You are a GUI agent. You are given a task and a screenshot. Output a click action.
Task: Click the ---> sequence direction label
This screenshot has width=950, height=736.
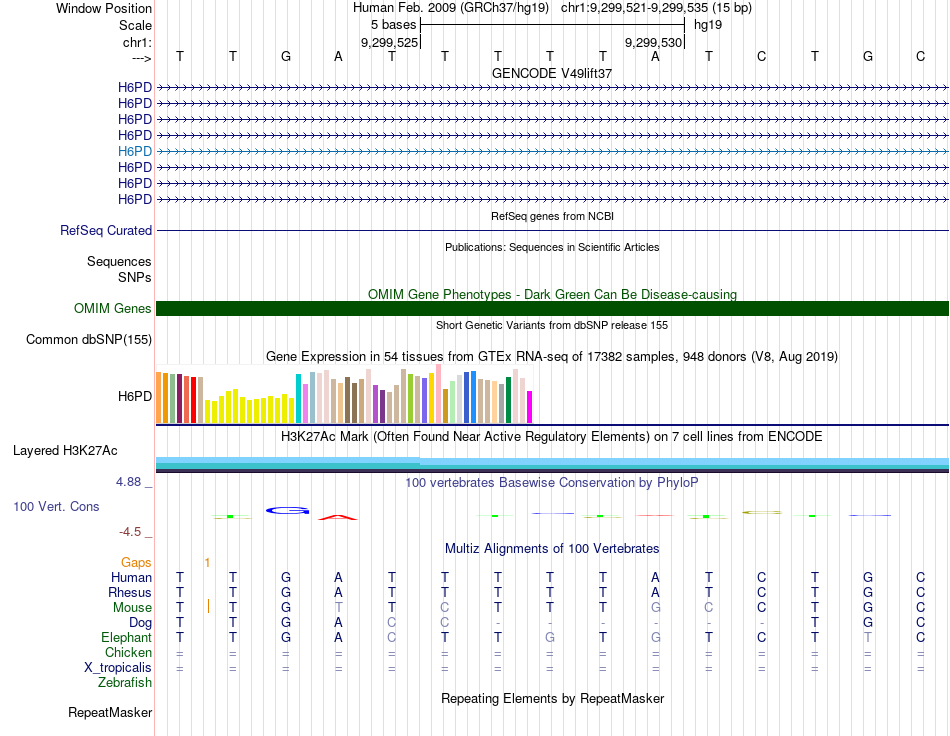click(x=141, y=58)
